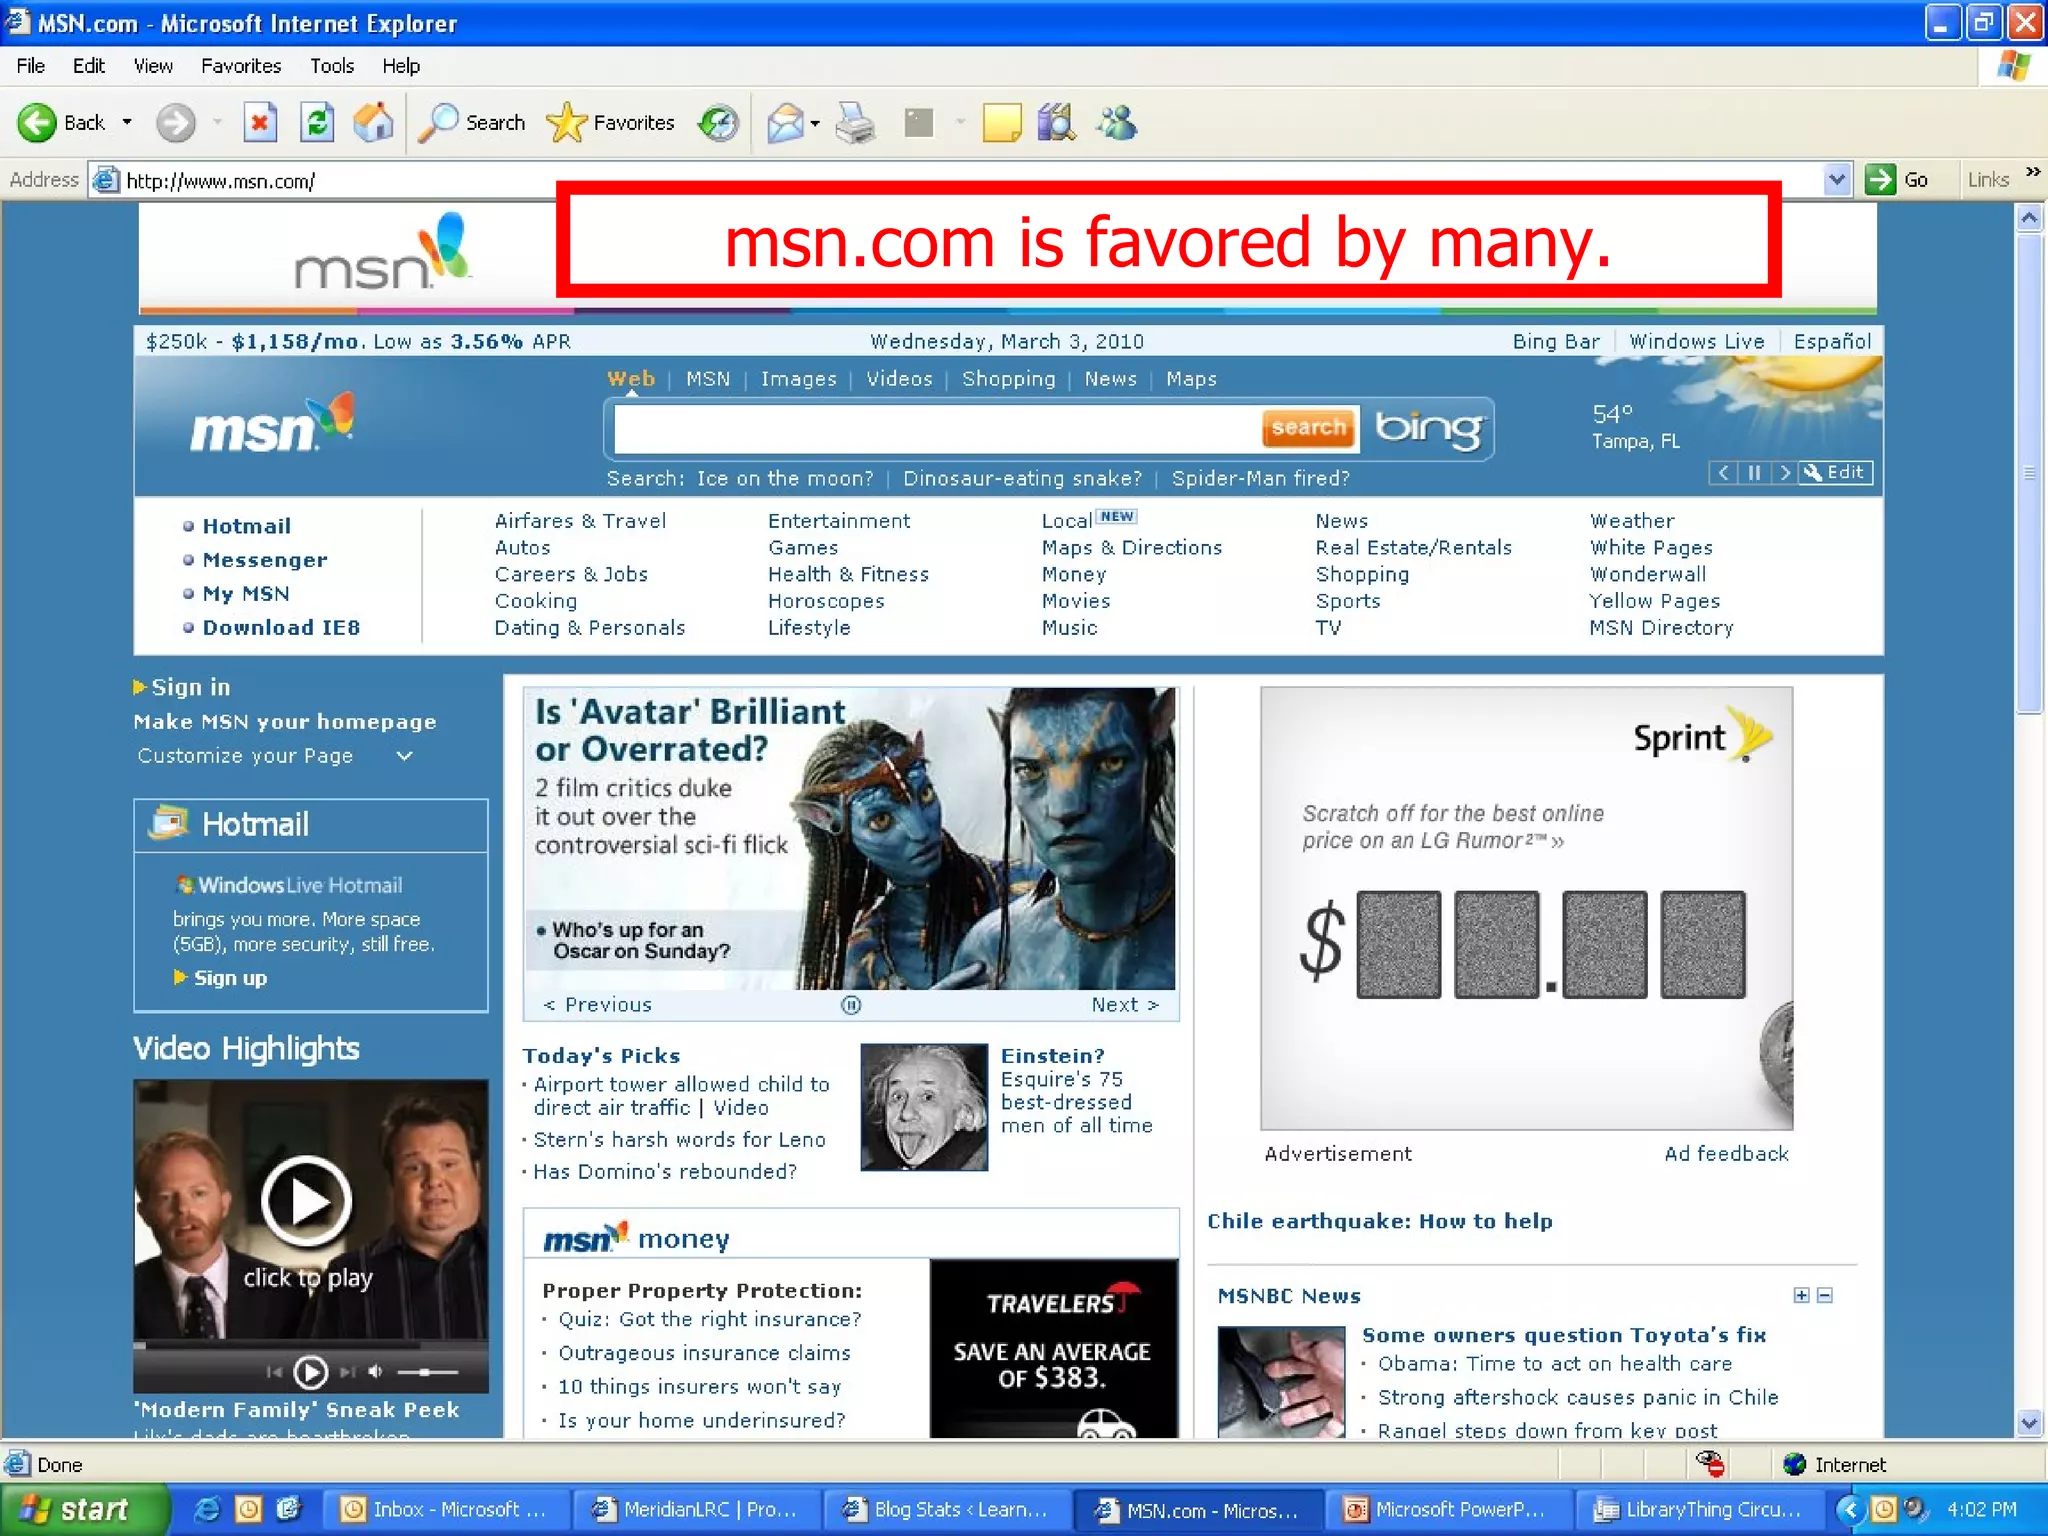Screen dimensions: 2048x1536
Task: Click the Home icon in toolbar
Action: point(373,123)
